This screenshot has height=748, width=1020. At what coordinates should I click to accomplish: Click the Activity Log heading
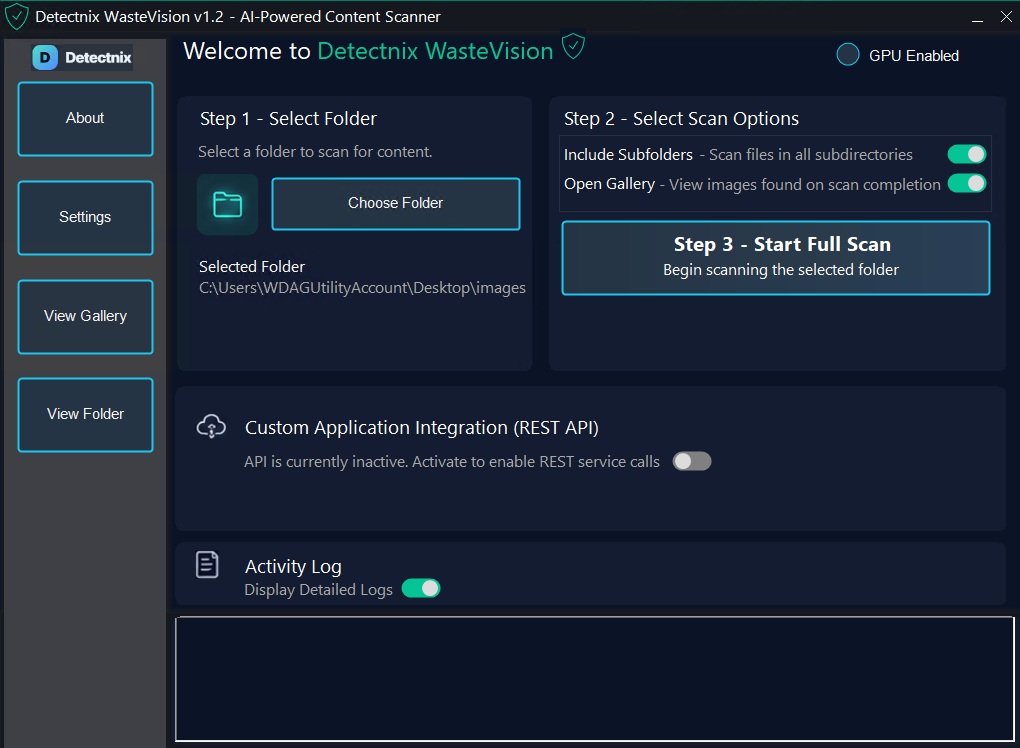click(293, 567)
